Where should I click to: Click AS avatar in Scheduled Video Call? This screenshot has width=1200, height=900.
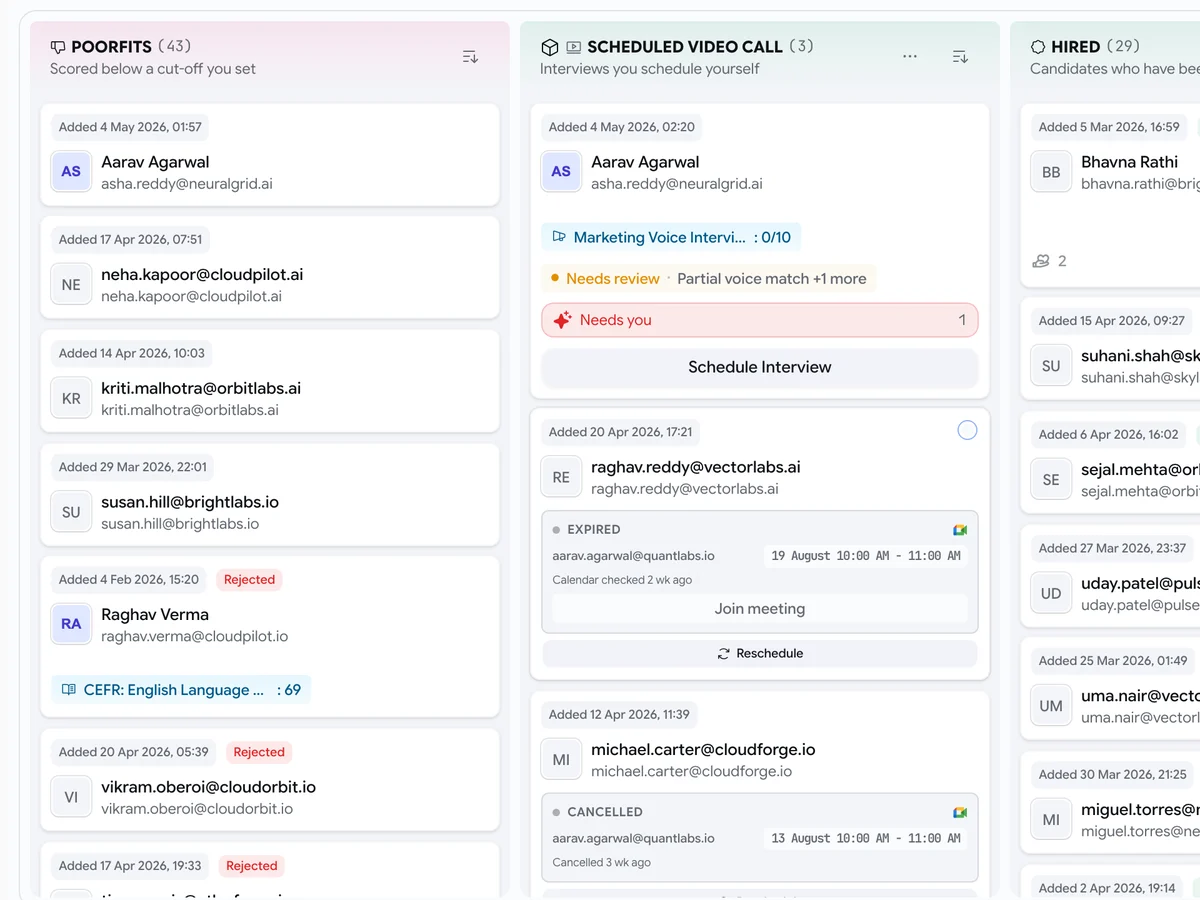pyautogui.click(x=561, y=171)
